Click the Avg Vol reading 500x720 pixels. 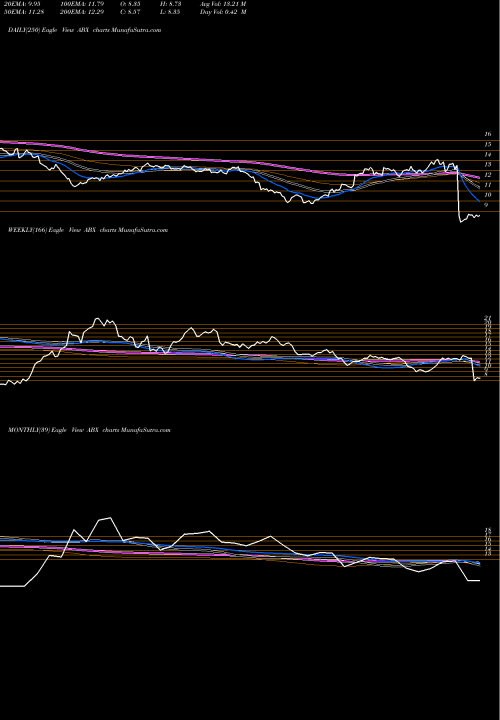click(223, 4)
